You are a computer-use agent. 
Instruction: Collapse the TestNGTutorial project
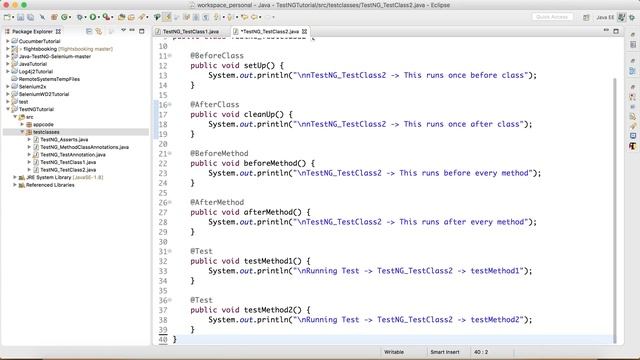pos(7,109)
